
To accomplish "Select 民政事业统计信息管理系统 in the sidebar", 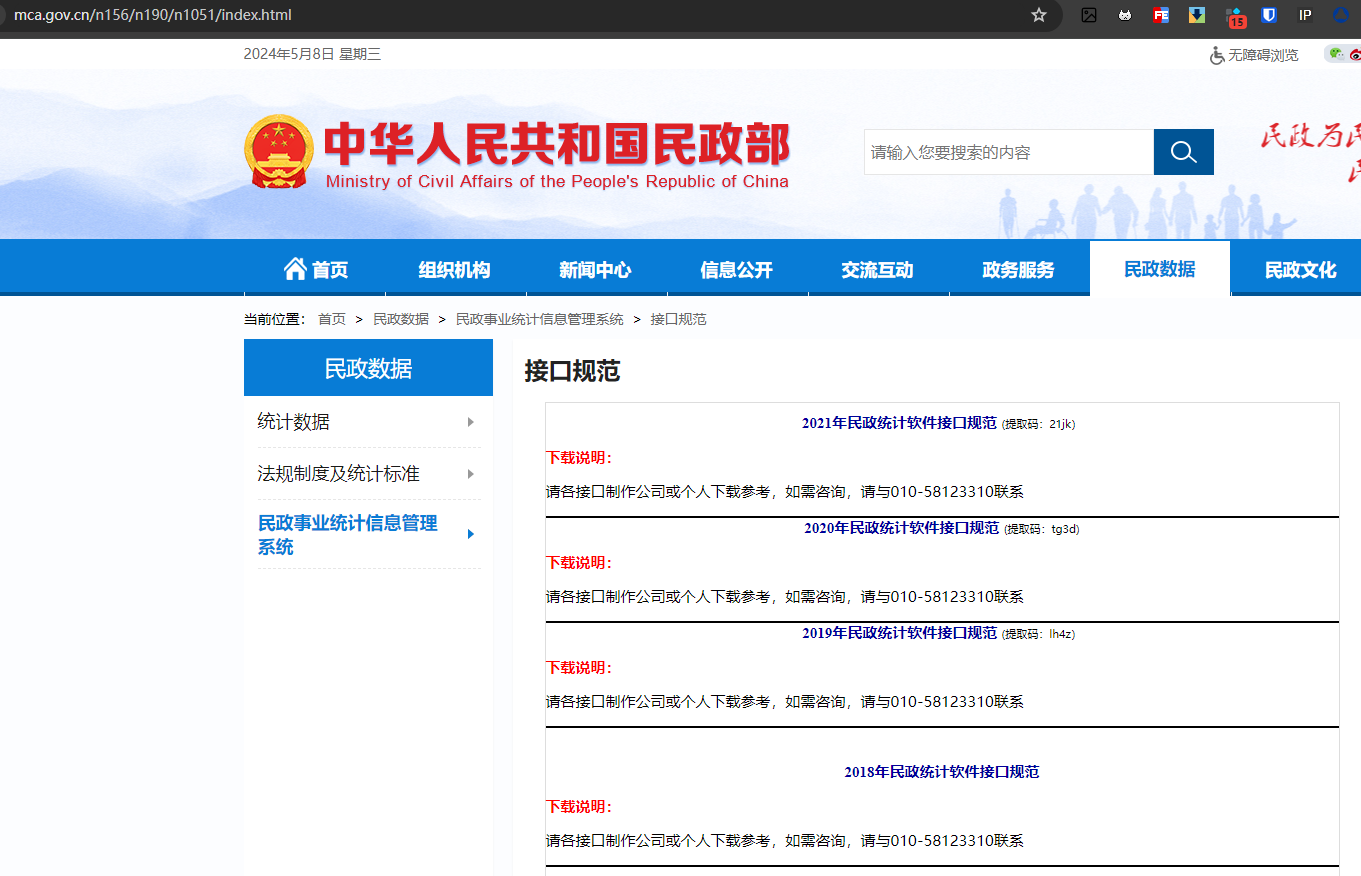I will pos(348,535).
